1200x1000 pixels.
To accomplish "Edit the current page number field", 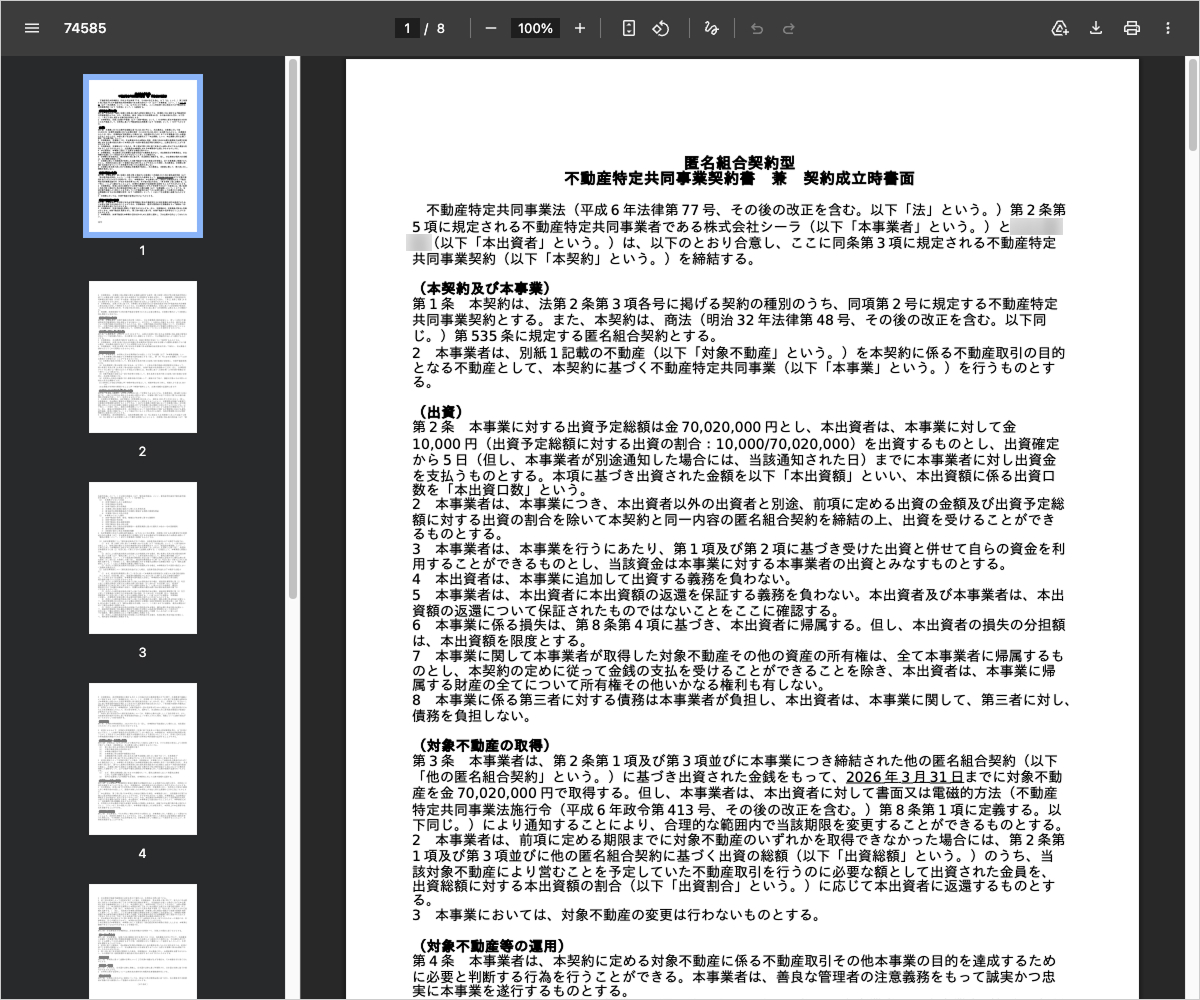I will click(407, 28).
